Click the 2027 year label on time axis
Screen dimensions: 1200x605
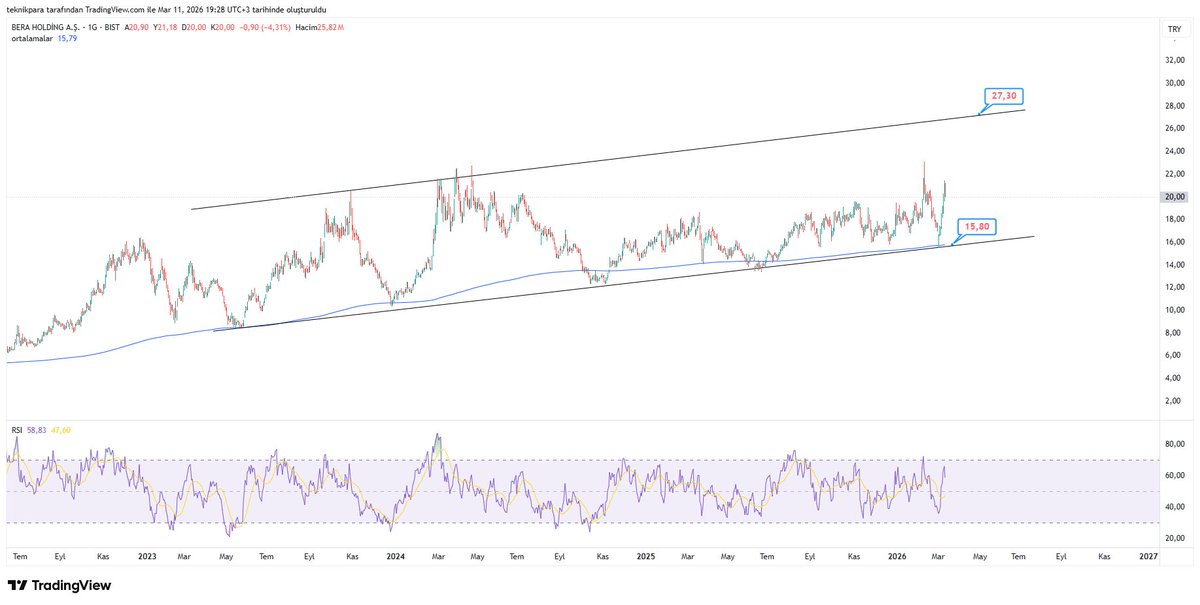coord(1147,556)
